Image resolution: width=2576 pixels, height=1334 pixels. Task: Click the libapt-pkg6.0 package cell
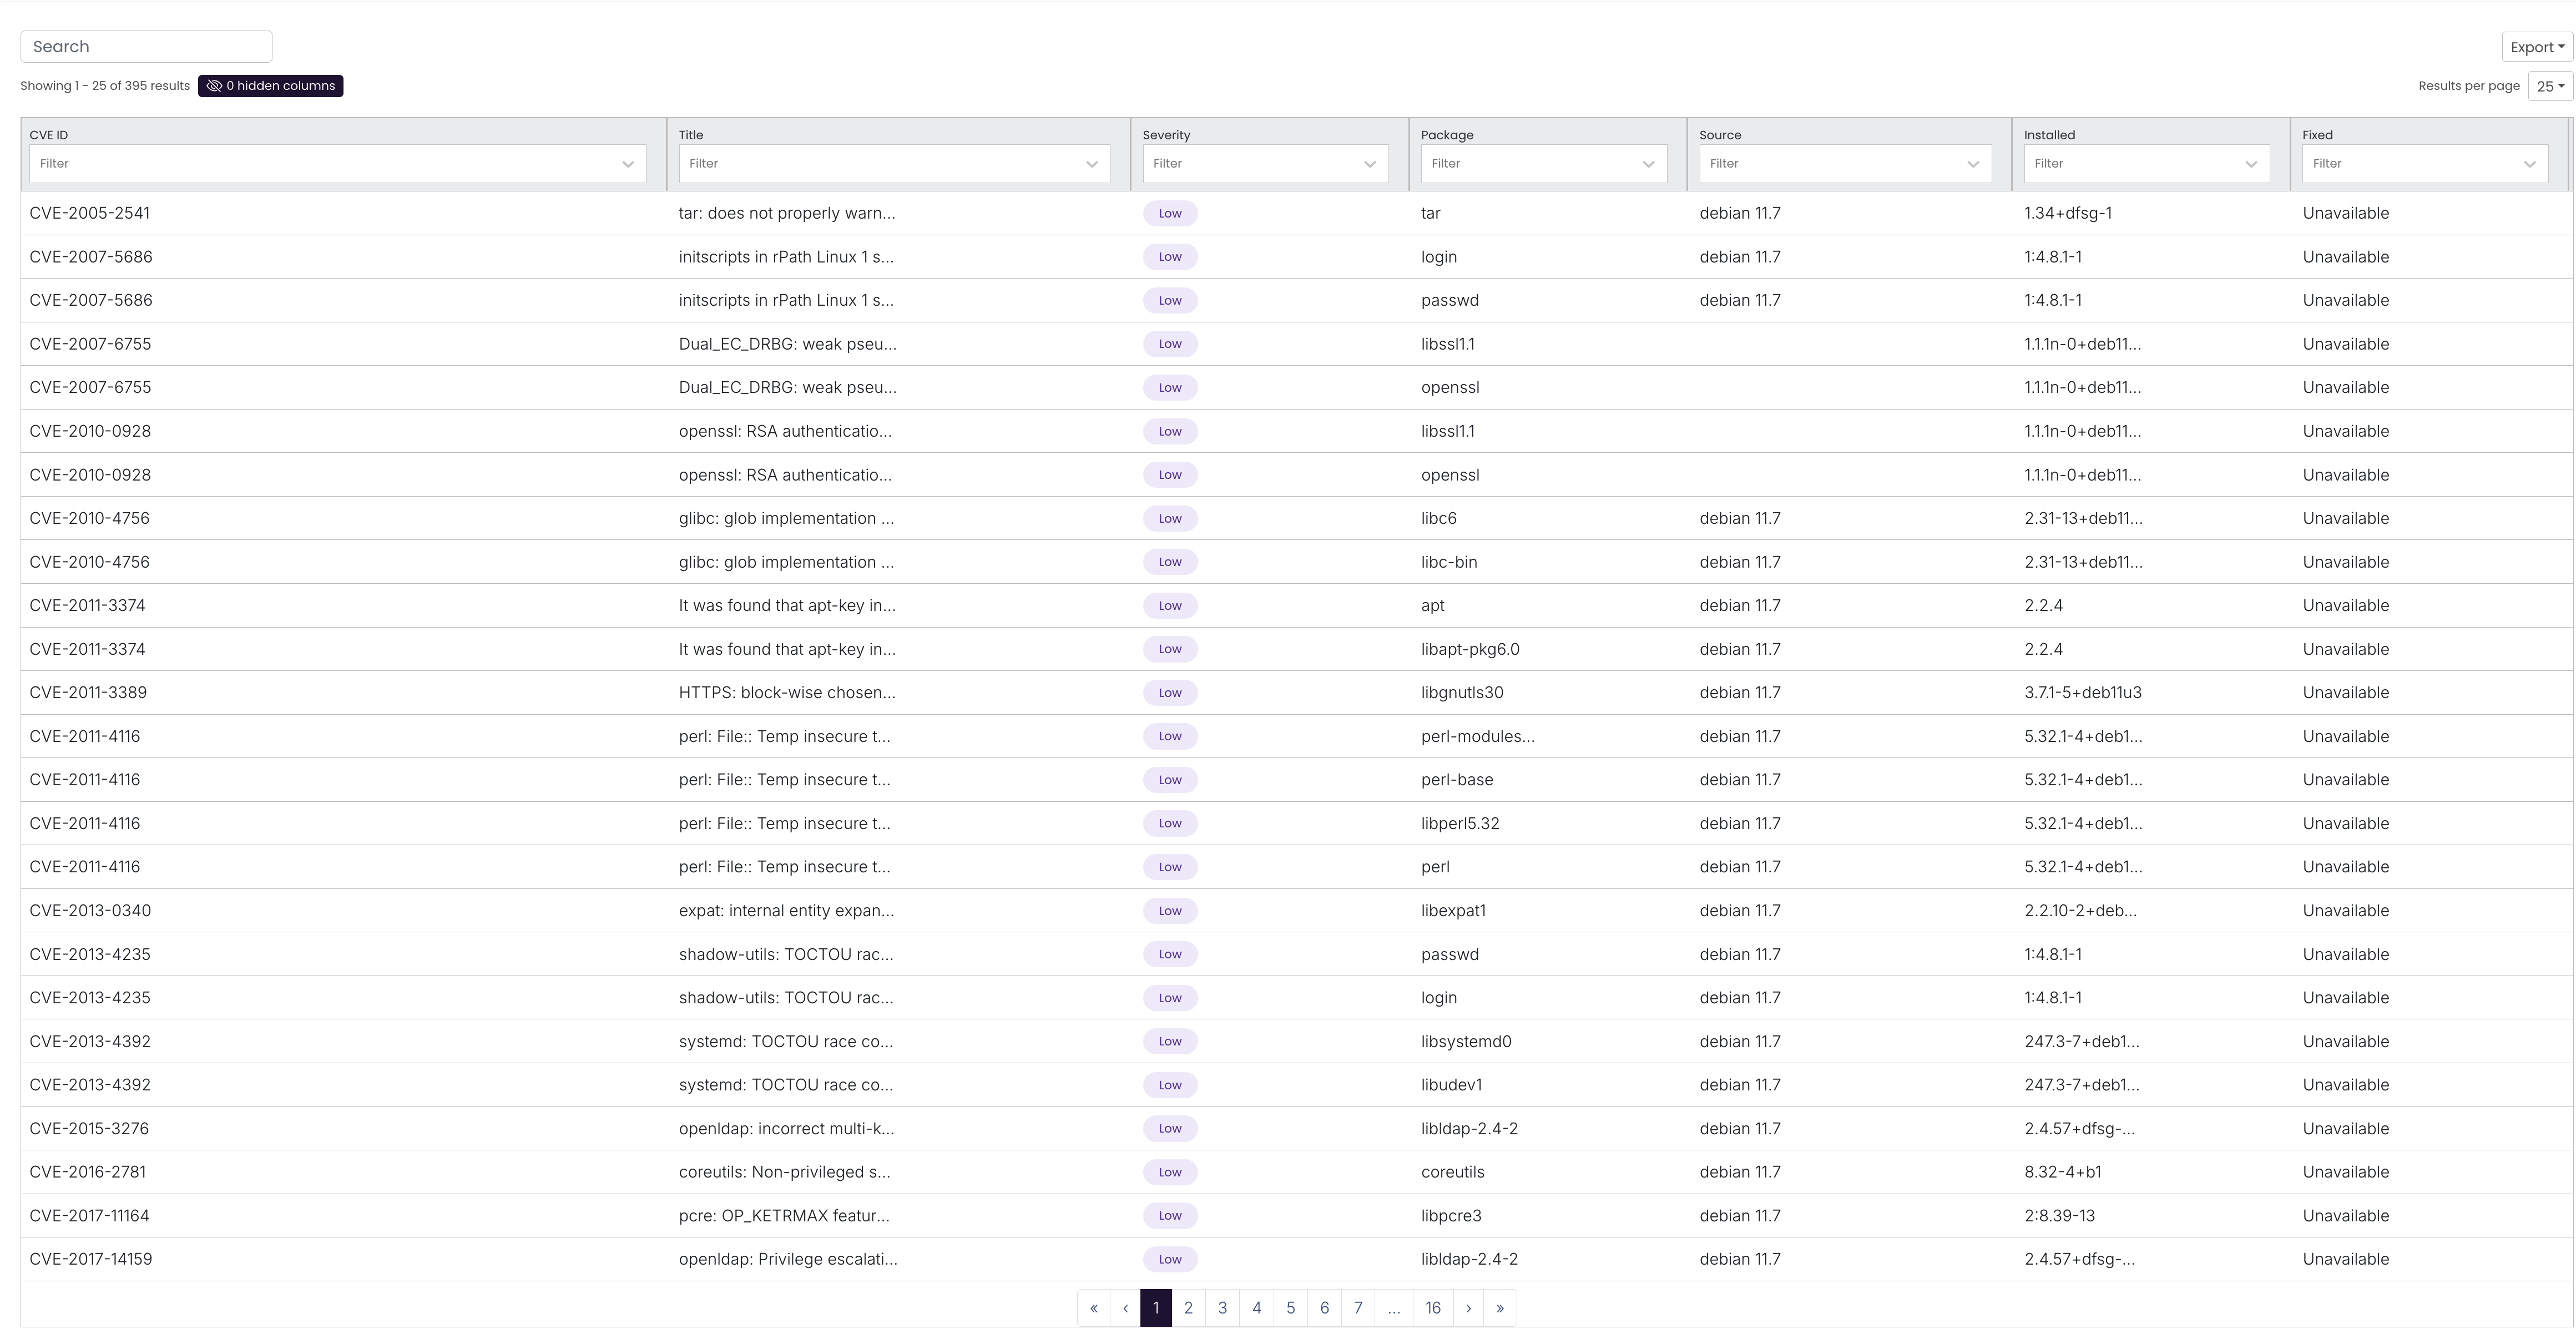1470,649
